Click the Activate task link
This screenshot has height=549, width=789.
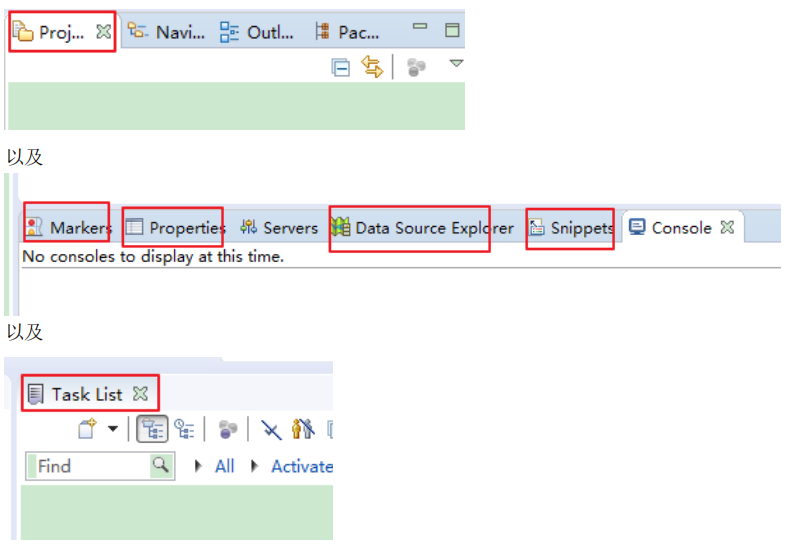point(302,466)
